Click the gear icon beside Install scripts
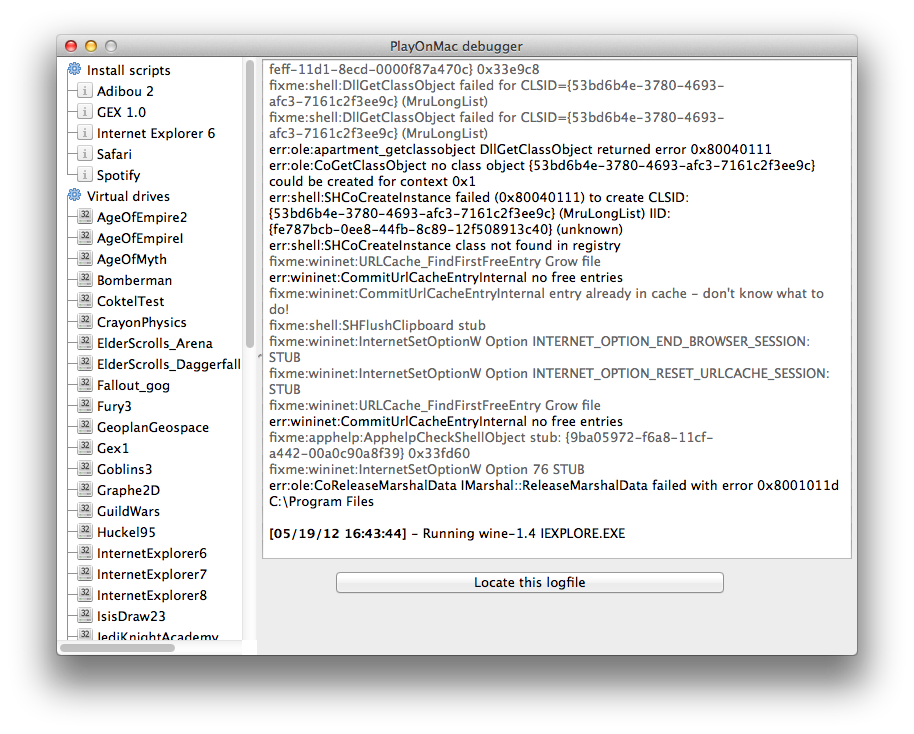The image size is (914, 734). [x=75, y=70]
